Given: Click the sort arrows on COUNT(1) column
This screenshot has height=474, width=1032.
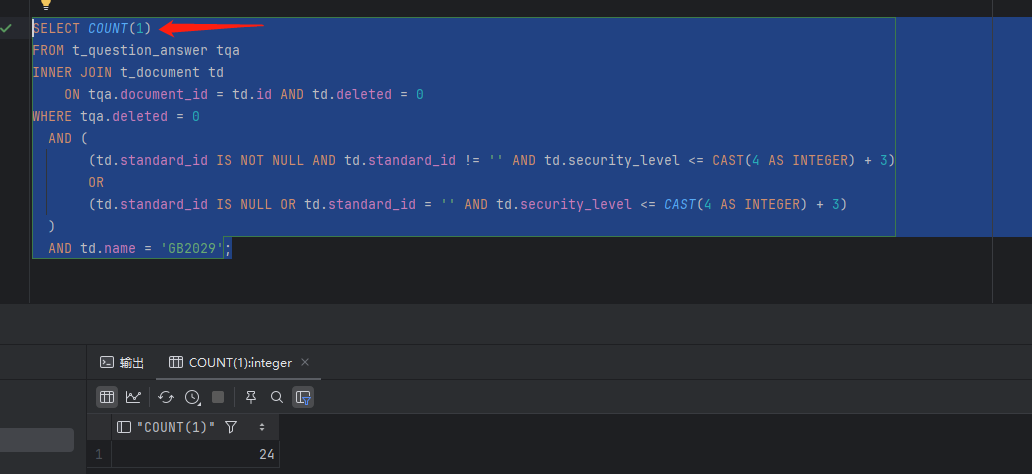Looking at the screenshot, I should point(262,427).
